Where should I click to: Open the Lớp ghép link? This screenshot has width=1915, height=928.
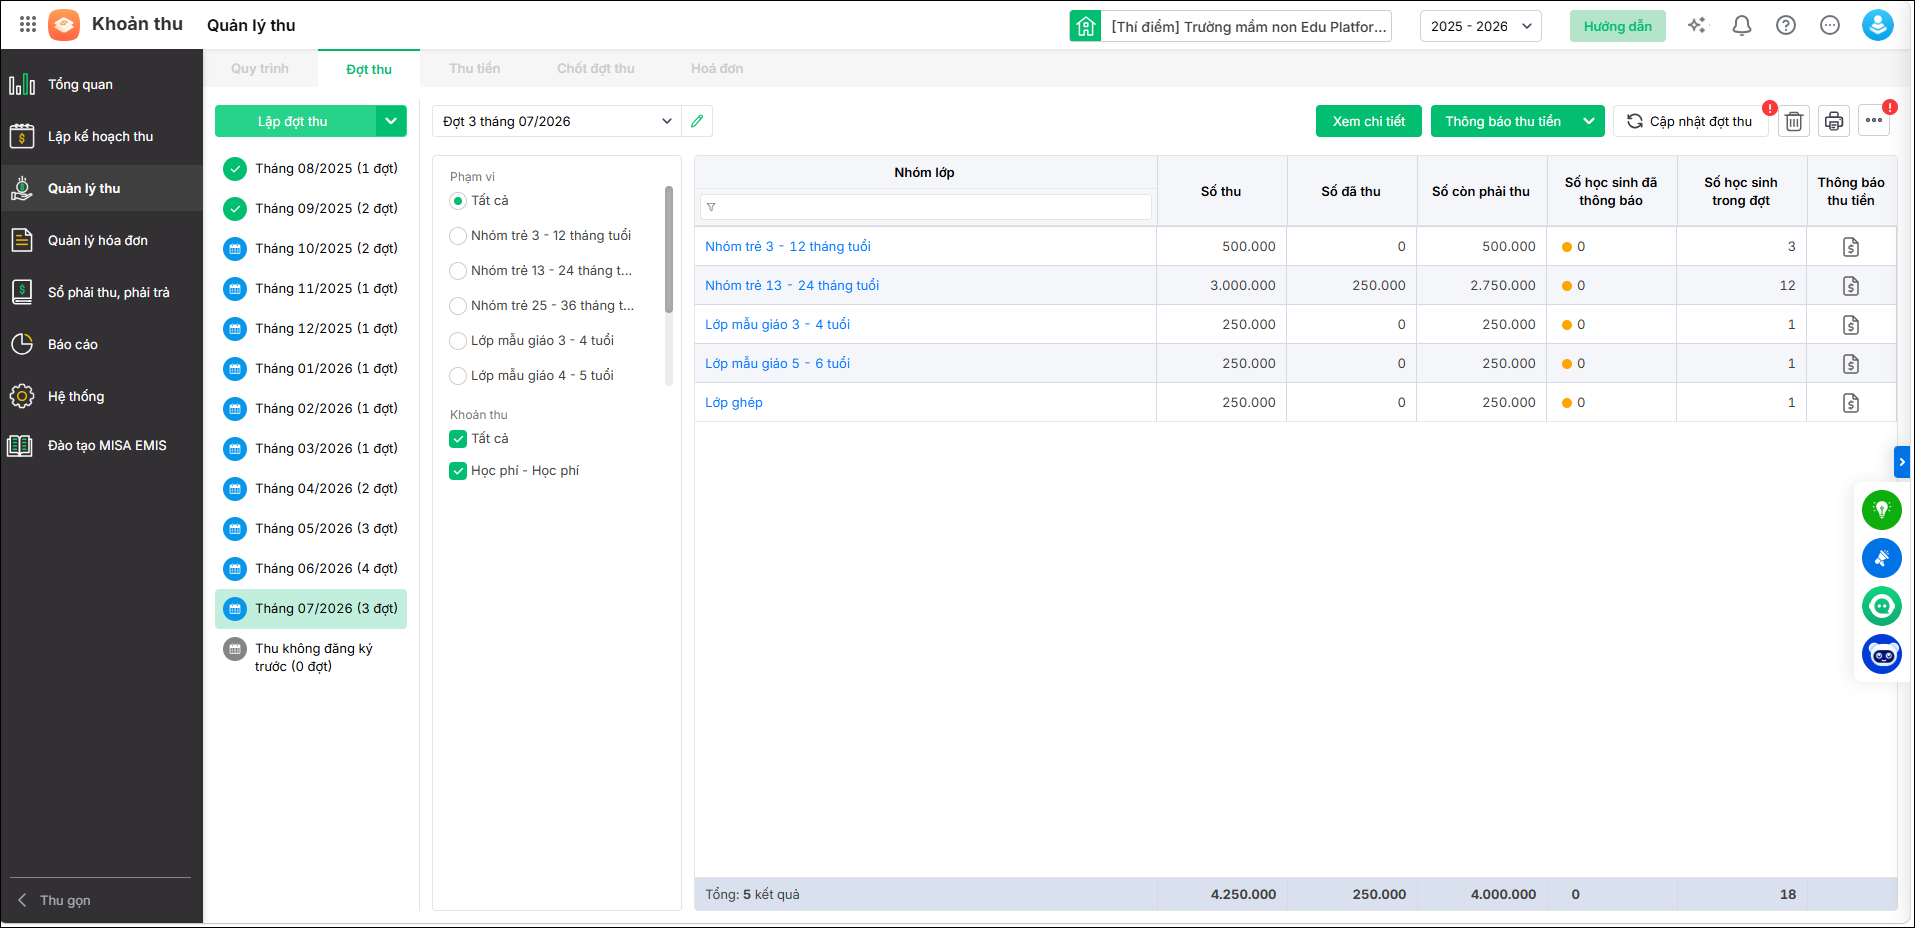pyautogui.click(x=734, y=402)
